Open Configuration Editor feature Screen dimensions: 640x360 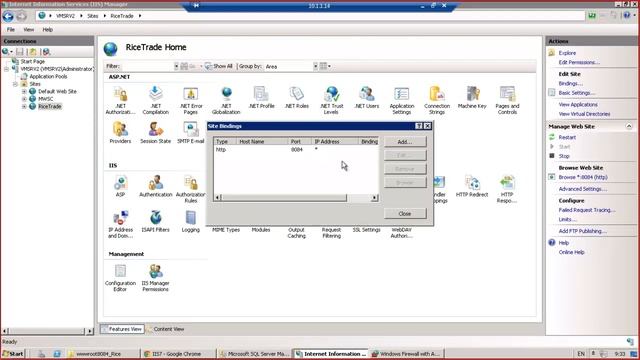pyautogui.click(x=120, y=278)
